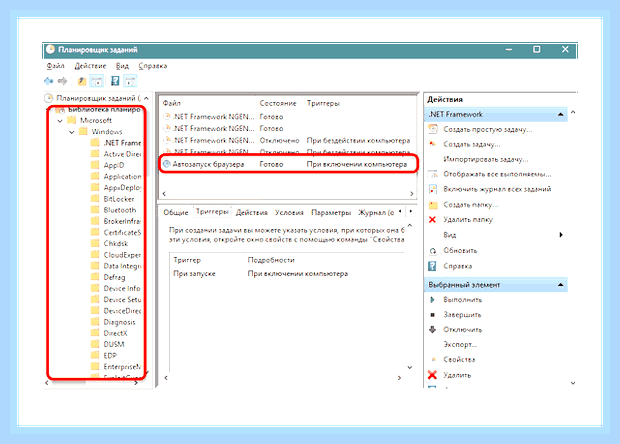The width and height of the screenshot is (620, 444).
Task: Switch to the Триггеры tab
Action: click(x=212, y=212)
